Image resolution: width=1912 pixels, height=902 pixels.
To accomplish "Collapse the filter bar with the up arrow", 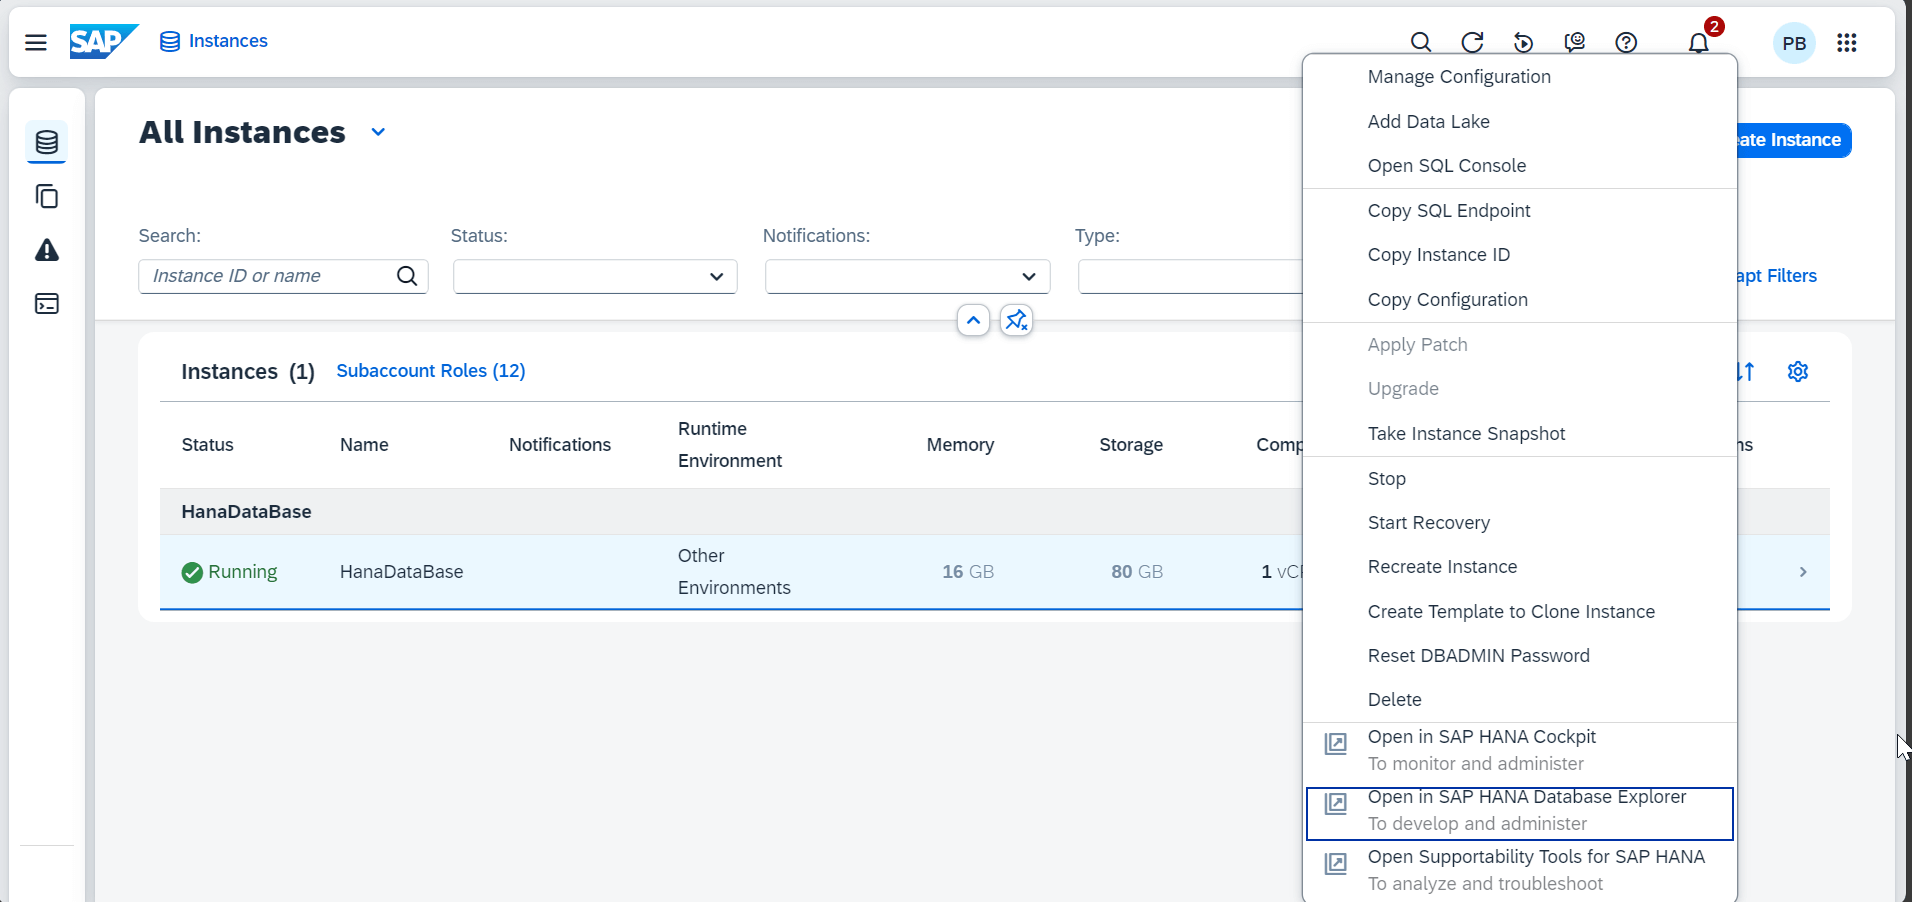I will (973, 320).
